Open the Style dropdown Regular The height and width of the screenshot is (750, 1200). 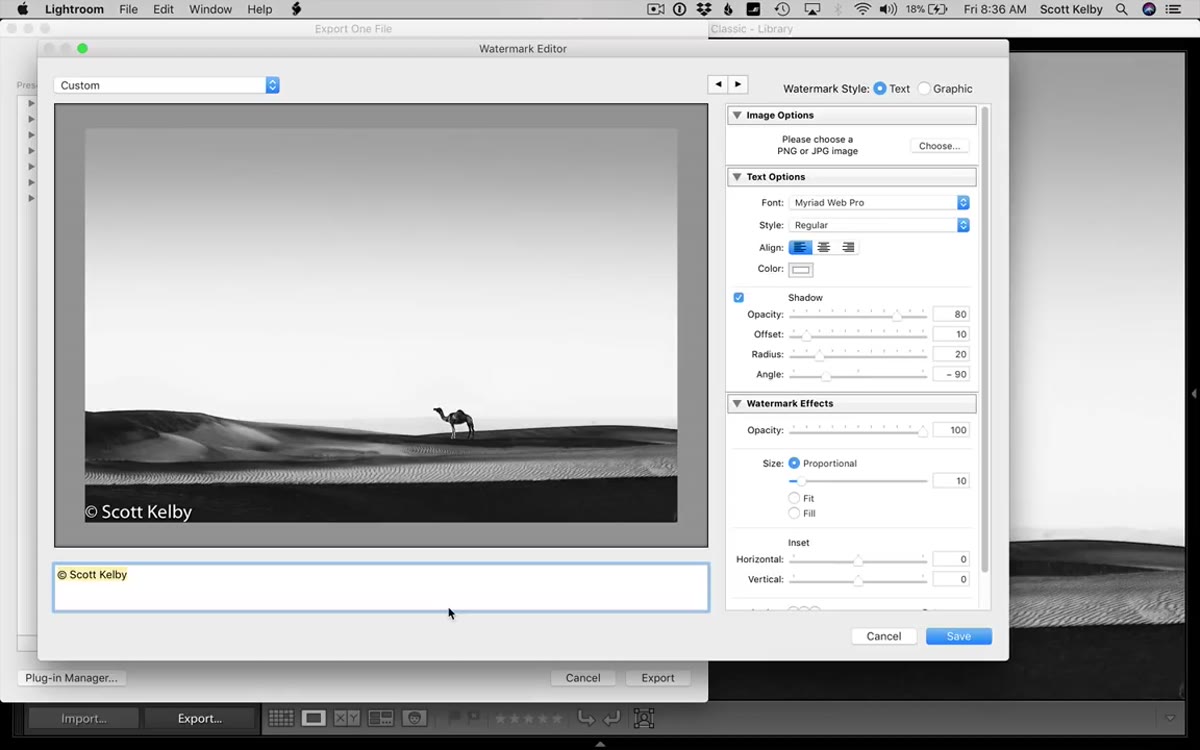click(x=879, y=225)
